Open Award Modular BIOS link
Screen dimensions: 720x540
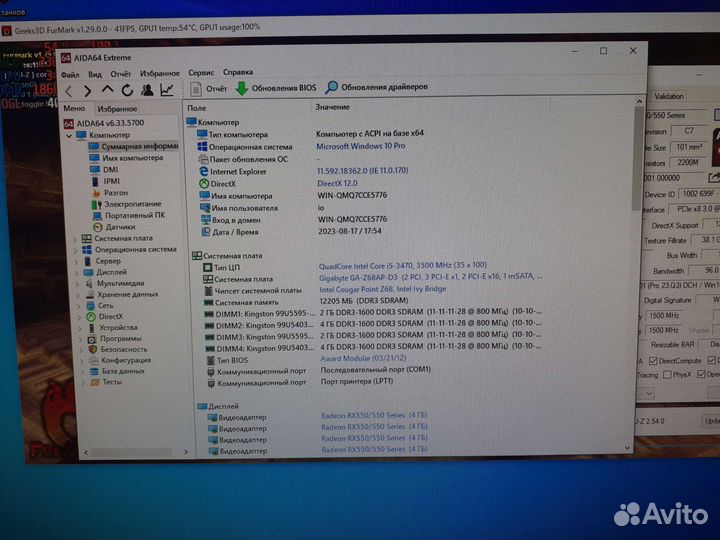(363, 358)
